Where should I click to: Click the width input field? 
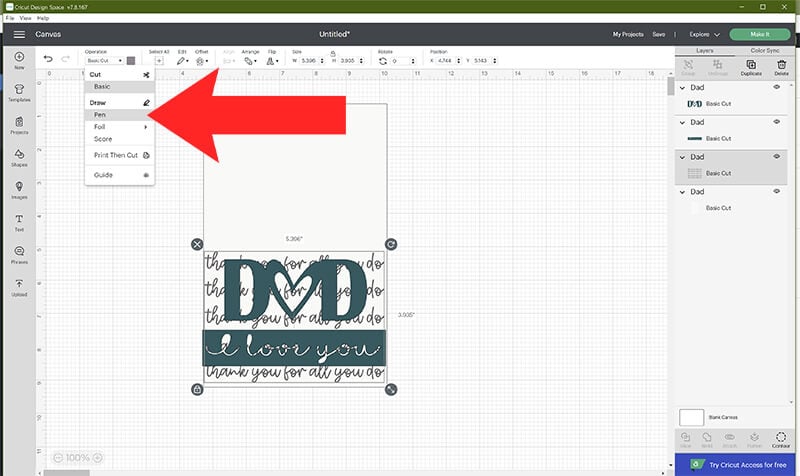point(309,61)
